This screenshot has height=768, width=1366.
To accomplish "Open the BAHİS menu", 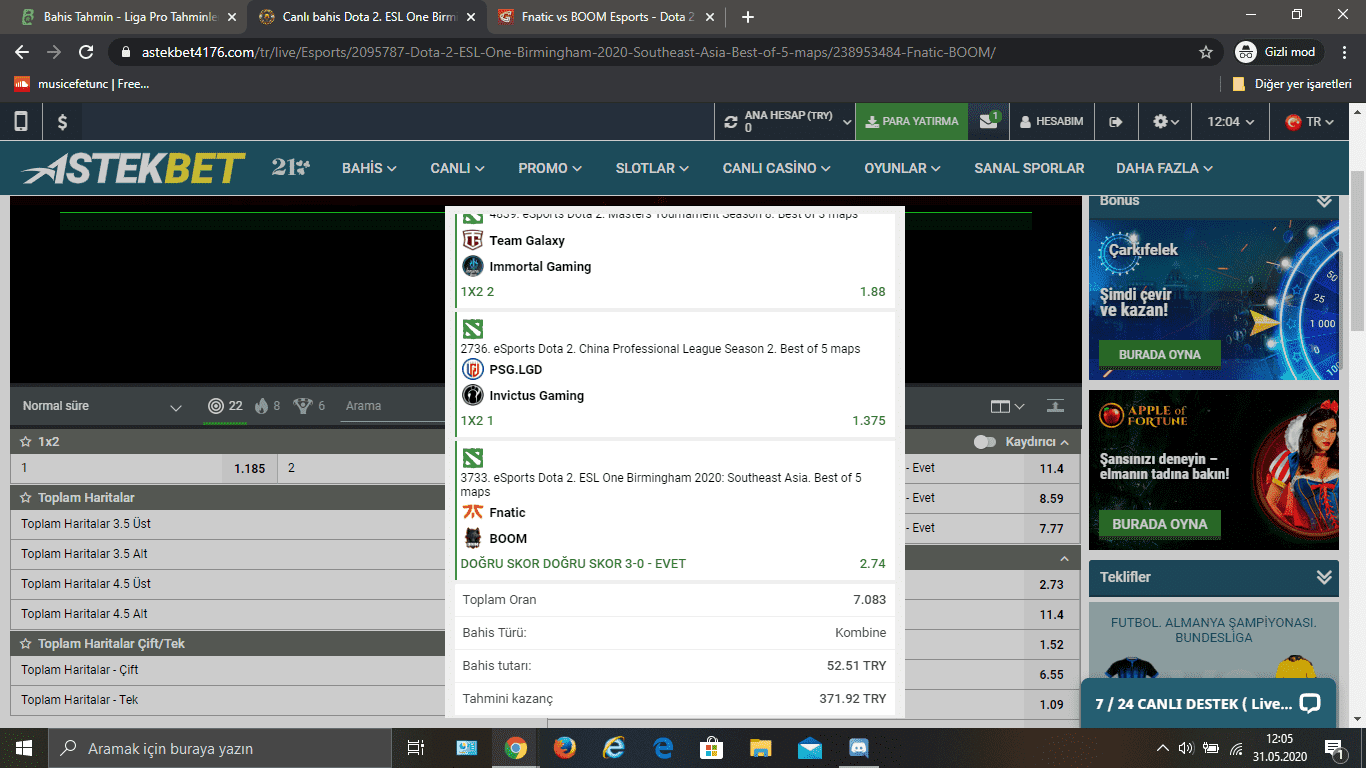I will click(369, 168).
